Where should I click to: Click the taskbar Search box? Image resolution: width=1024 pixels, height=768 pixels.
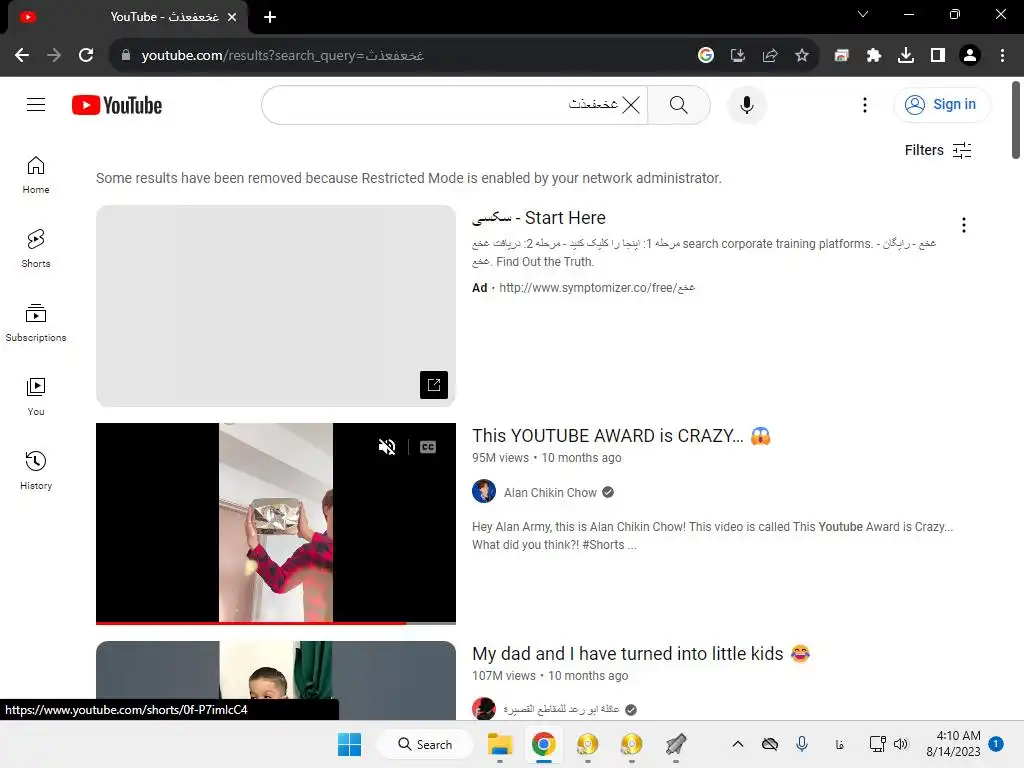[x=425, y=744]
